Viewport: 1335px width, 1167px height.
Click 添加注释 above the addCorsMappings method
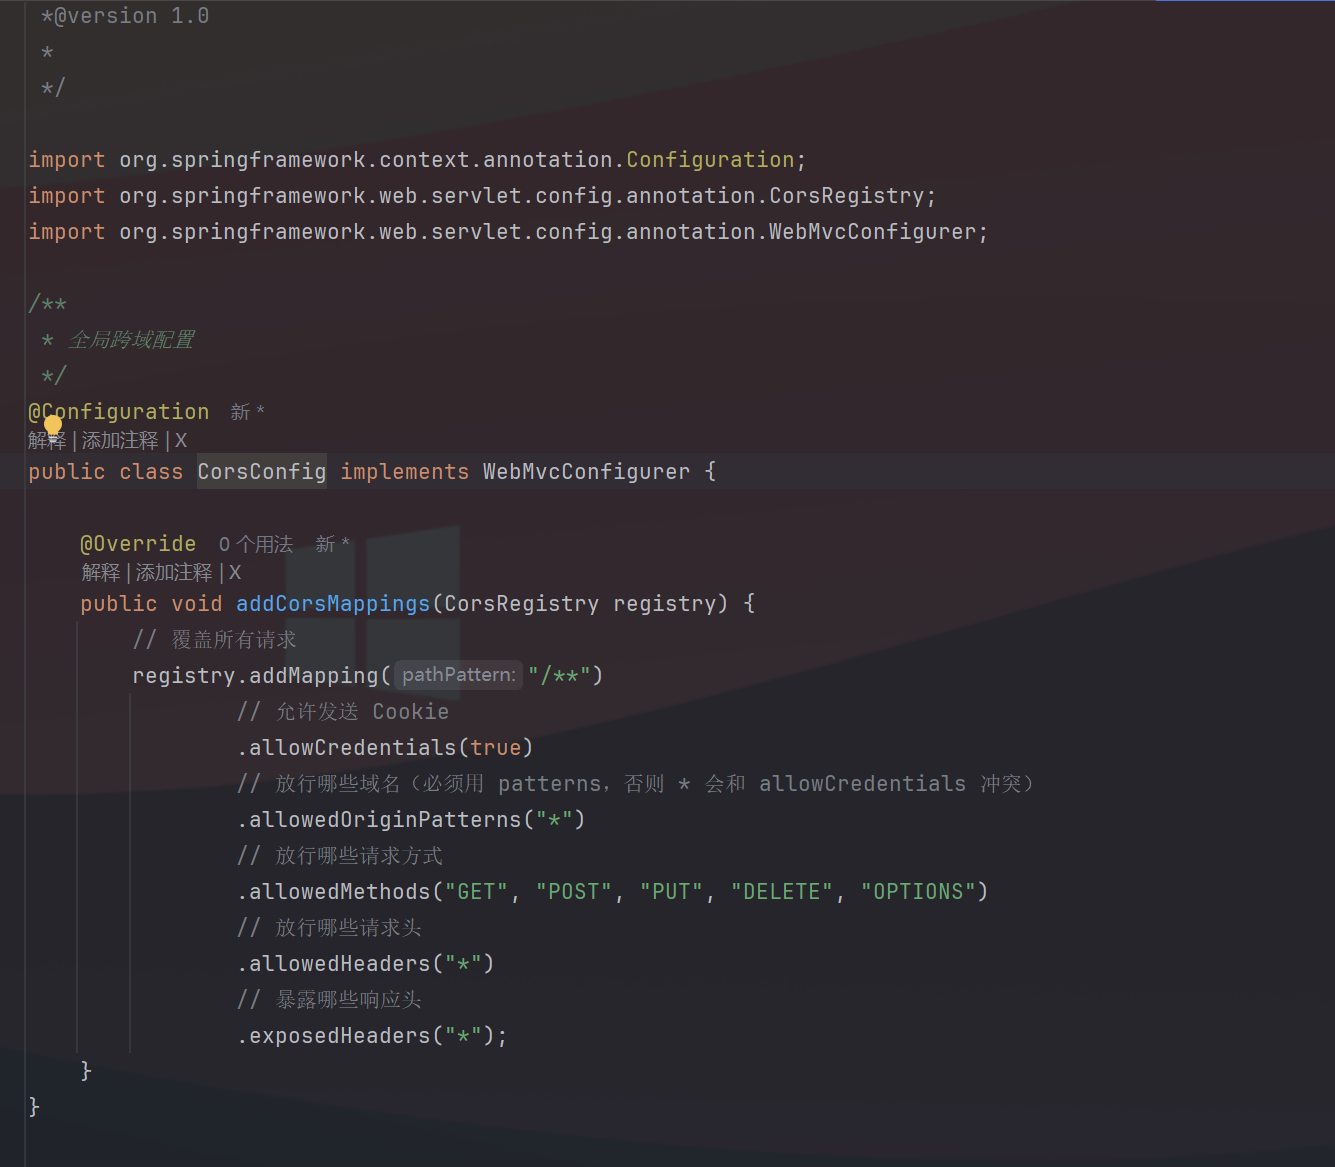coord(174,573)
